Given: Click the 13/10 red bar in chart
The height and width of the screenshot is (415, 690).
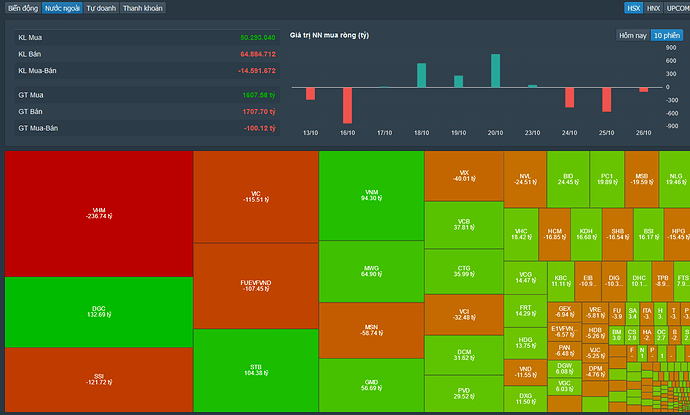Looking at the screenshot, I should coord(310,94).
